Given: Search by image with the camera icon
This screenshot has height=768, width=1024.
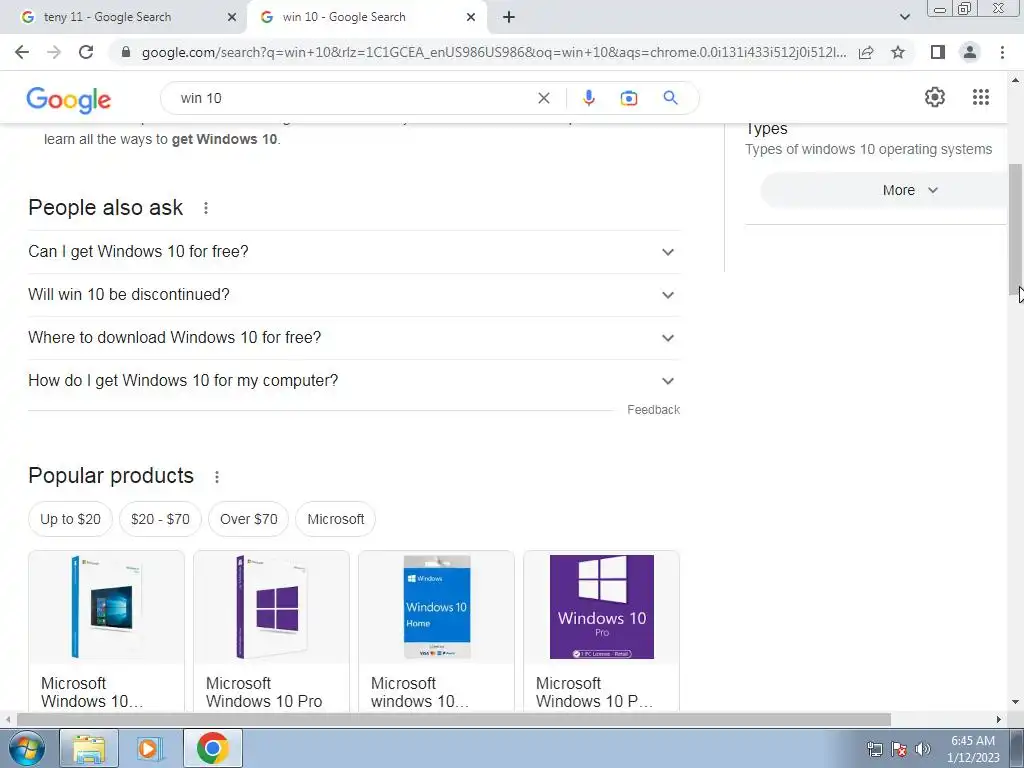Looking at the screenshot, I should point(628,98).
